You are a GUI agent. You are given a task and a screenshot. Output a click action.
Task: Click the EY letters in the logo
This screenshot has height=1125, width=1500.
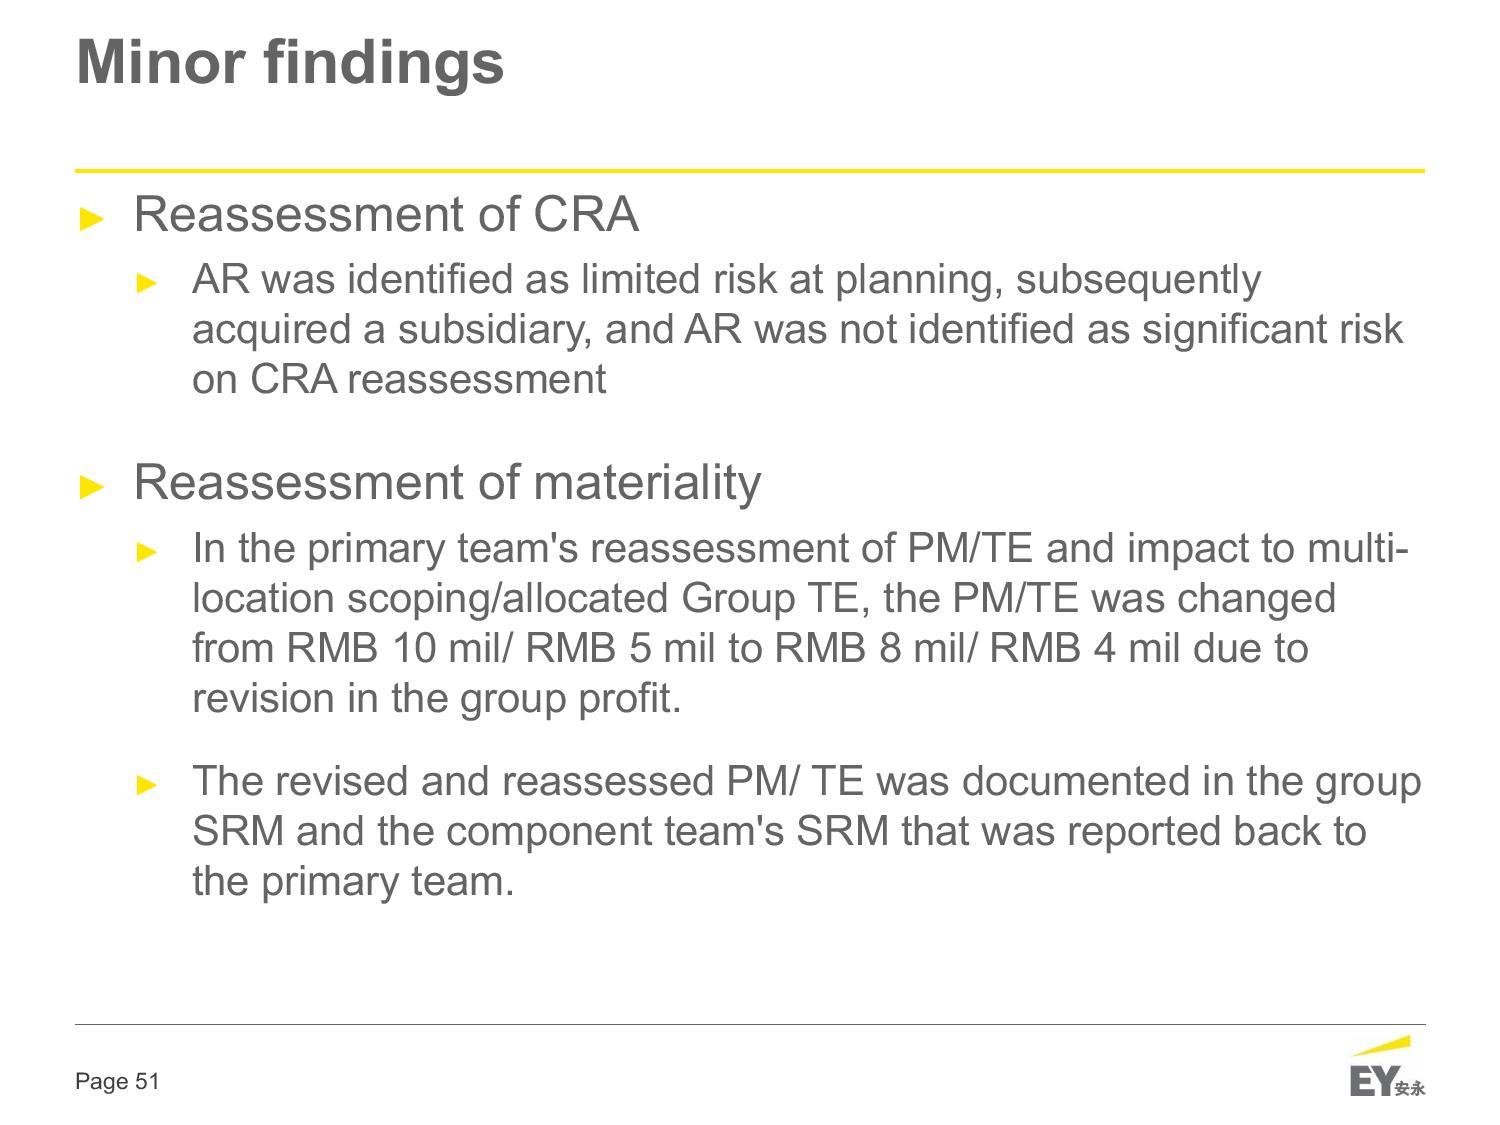coord(1371,1082)
